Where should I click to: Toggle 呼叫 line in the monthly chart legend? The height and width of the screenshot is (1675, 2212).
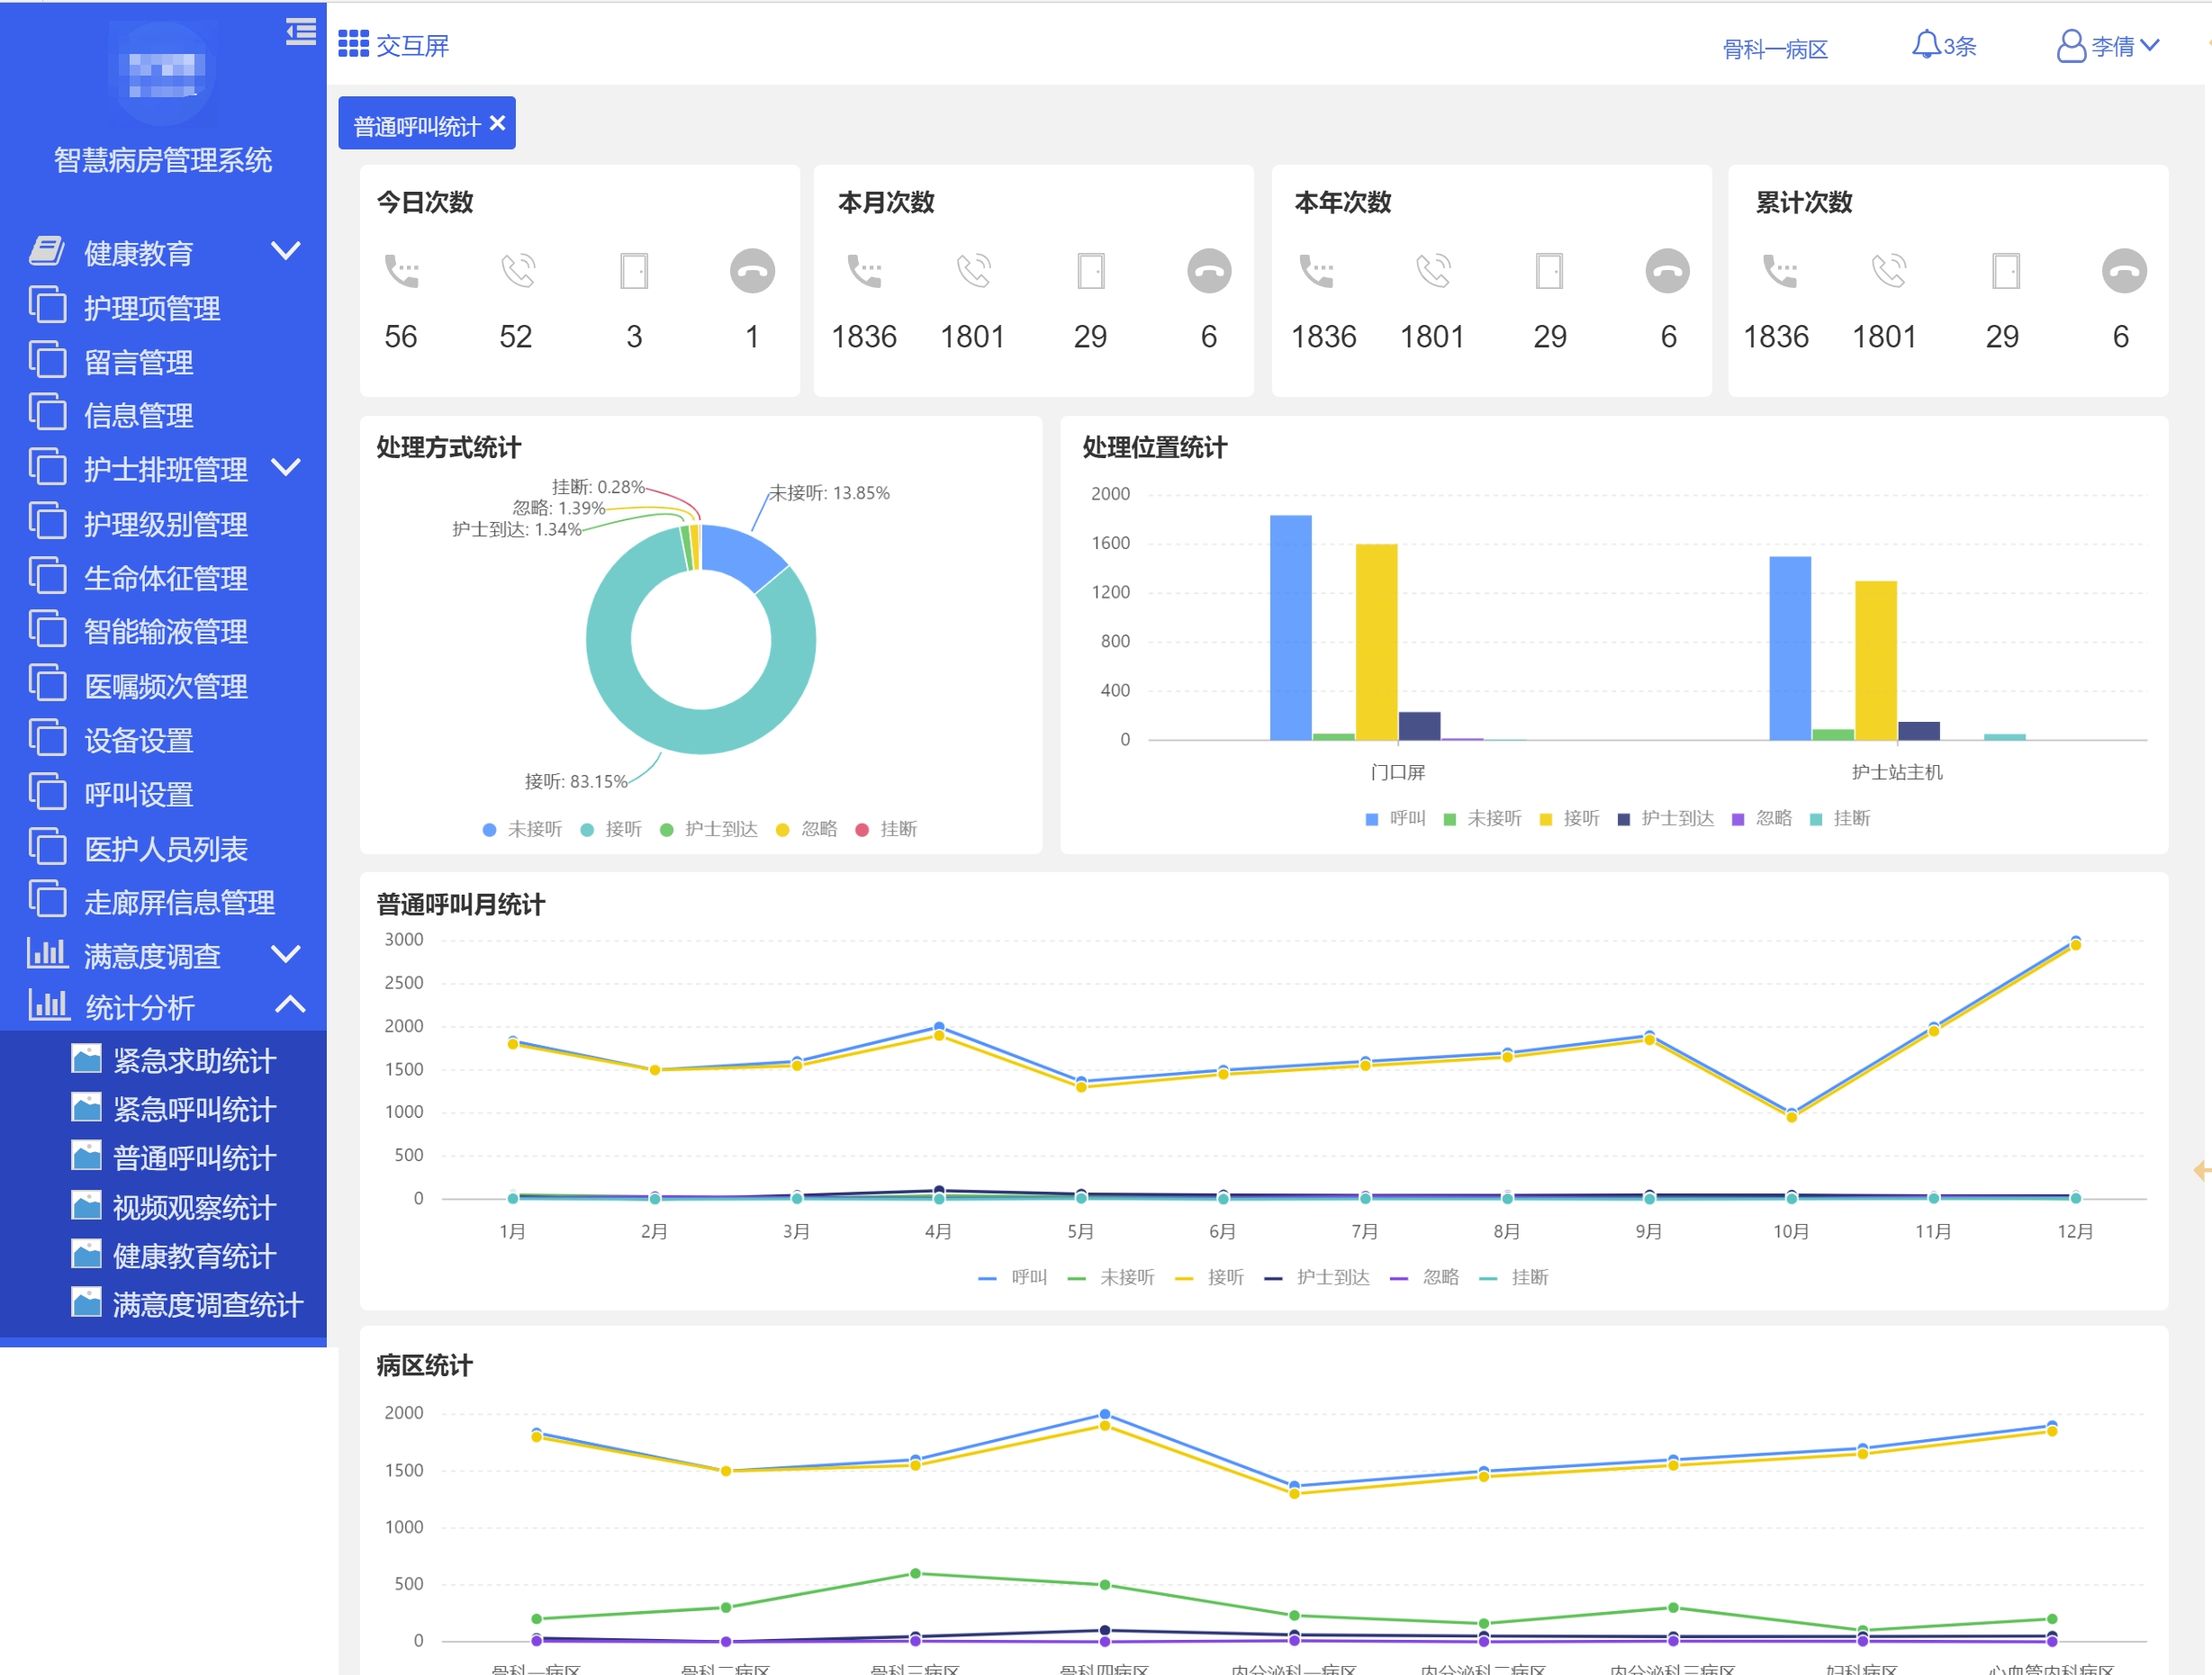coord(1013,1277)
